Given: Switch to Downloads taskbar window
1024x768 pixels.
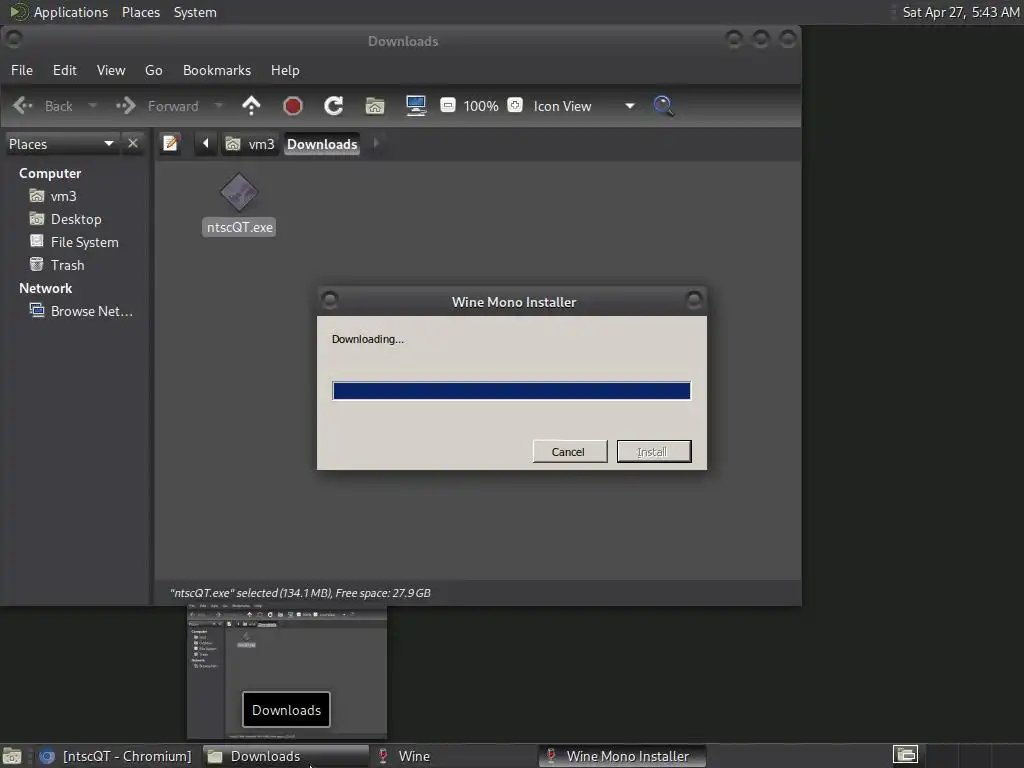Looking at the screenshot, I should coord(285,756).
